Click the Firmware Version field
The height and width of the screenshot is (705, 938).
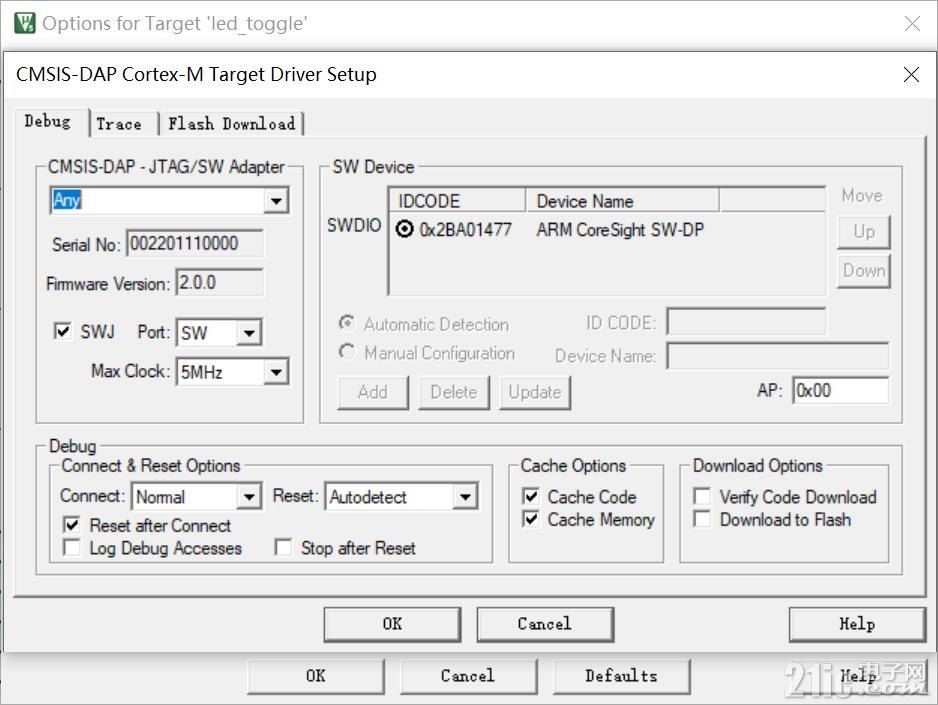[219, 282]
